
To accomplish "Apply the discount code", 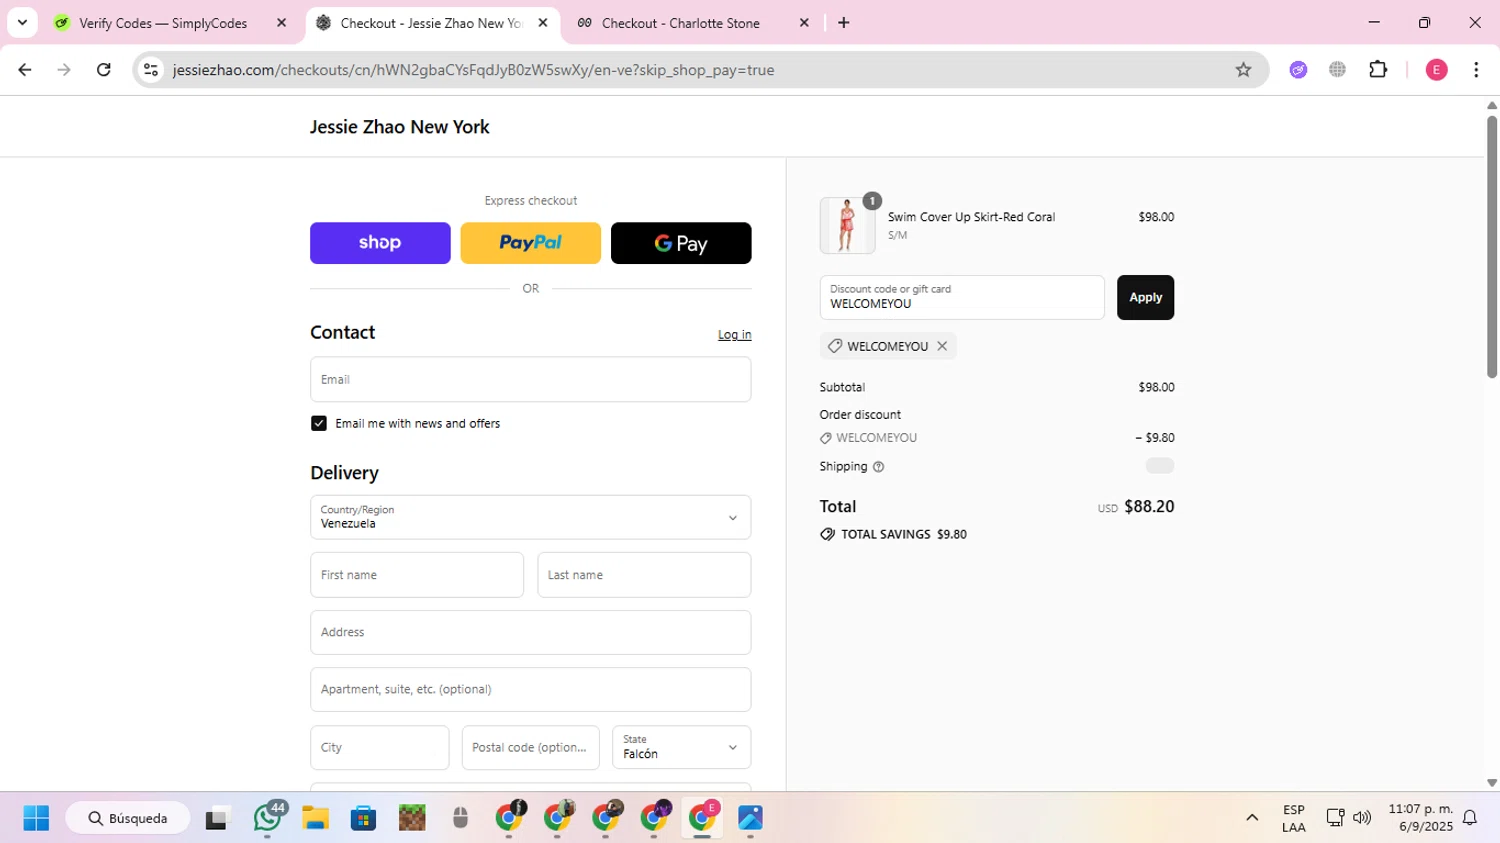I will [1145, 297].
